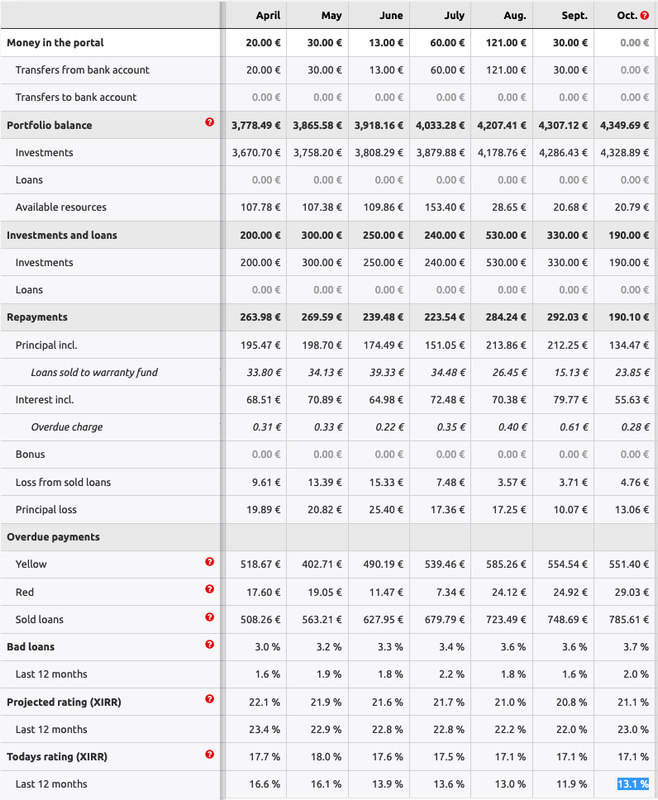Click the 530.00 € Aug. Investments and loans total

pyautogui.click(x=506, y=235)
